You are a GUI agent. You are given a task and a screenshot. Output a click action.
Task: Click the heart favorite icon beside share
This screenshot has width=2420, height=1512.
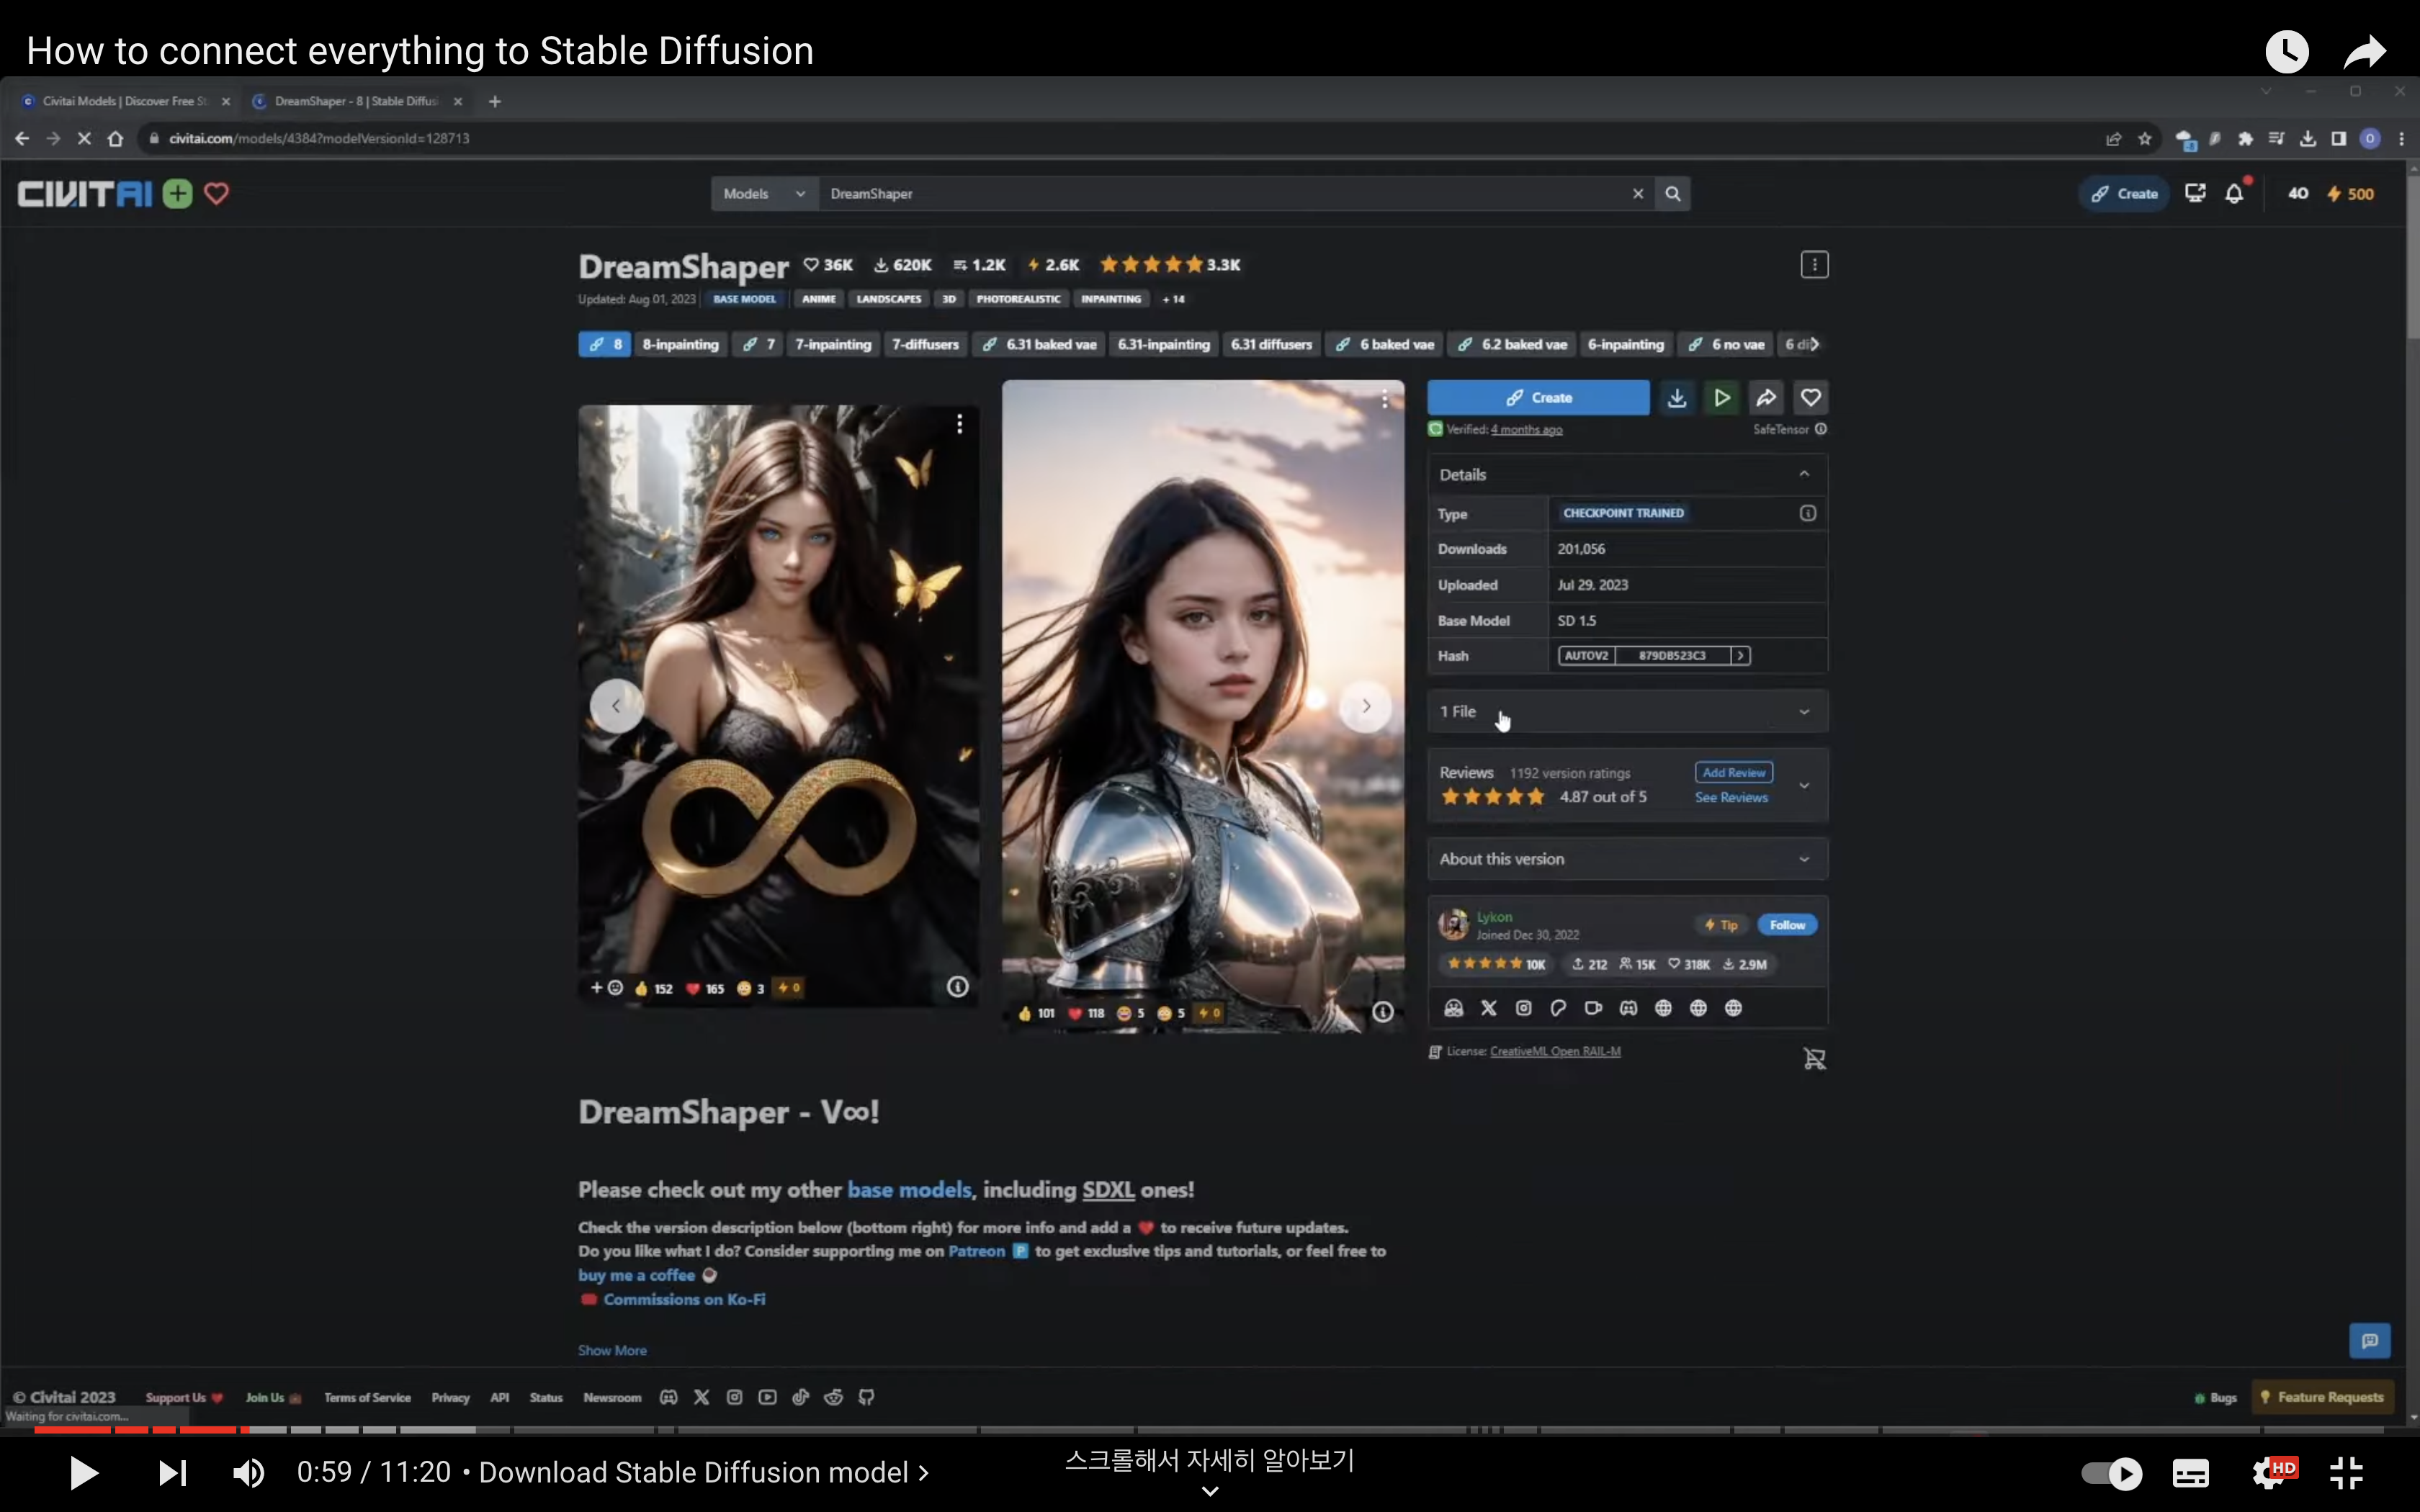pos(1810,398)
